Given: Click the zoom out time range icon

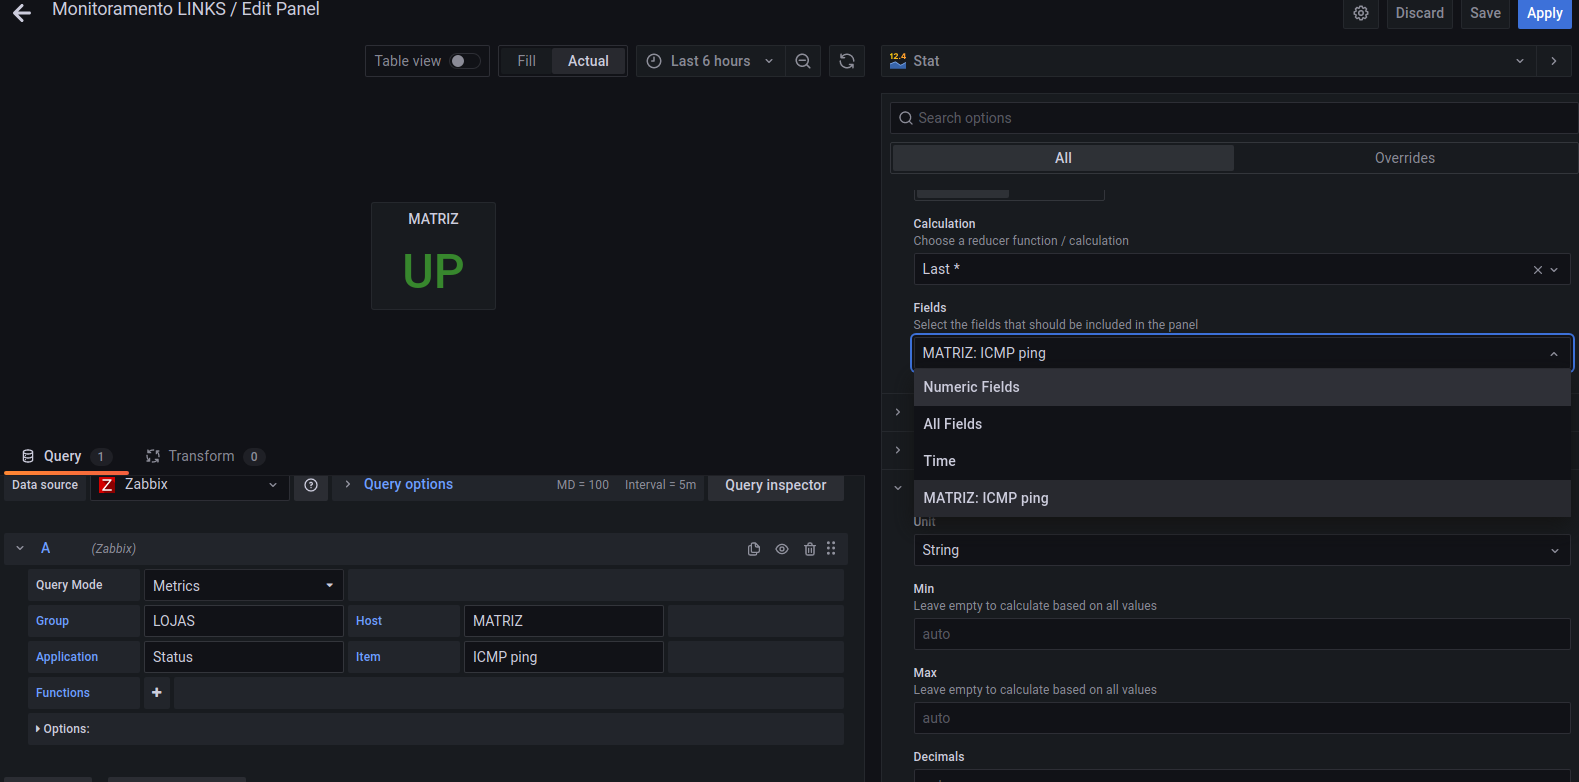Looking at the screenshot, I should [x=803, y=61].
